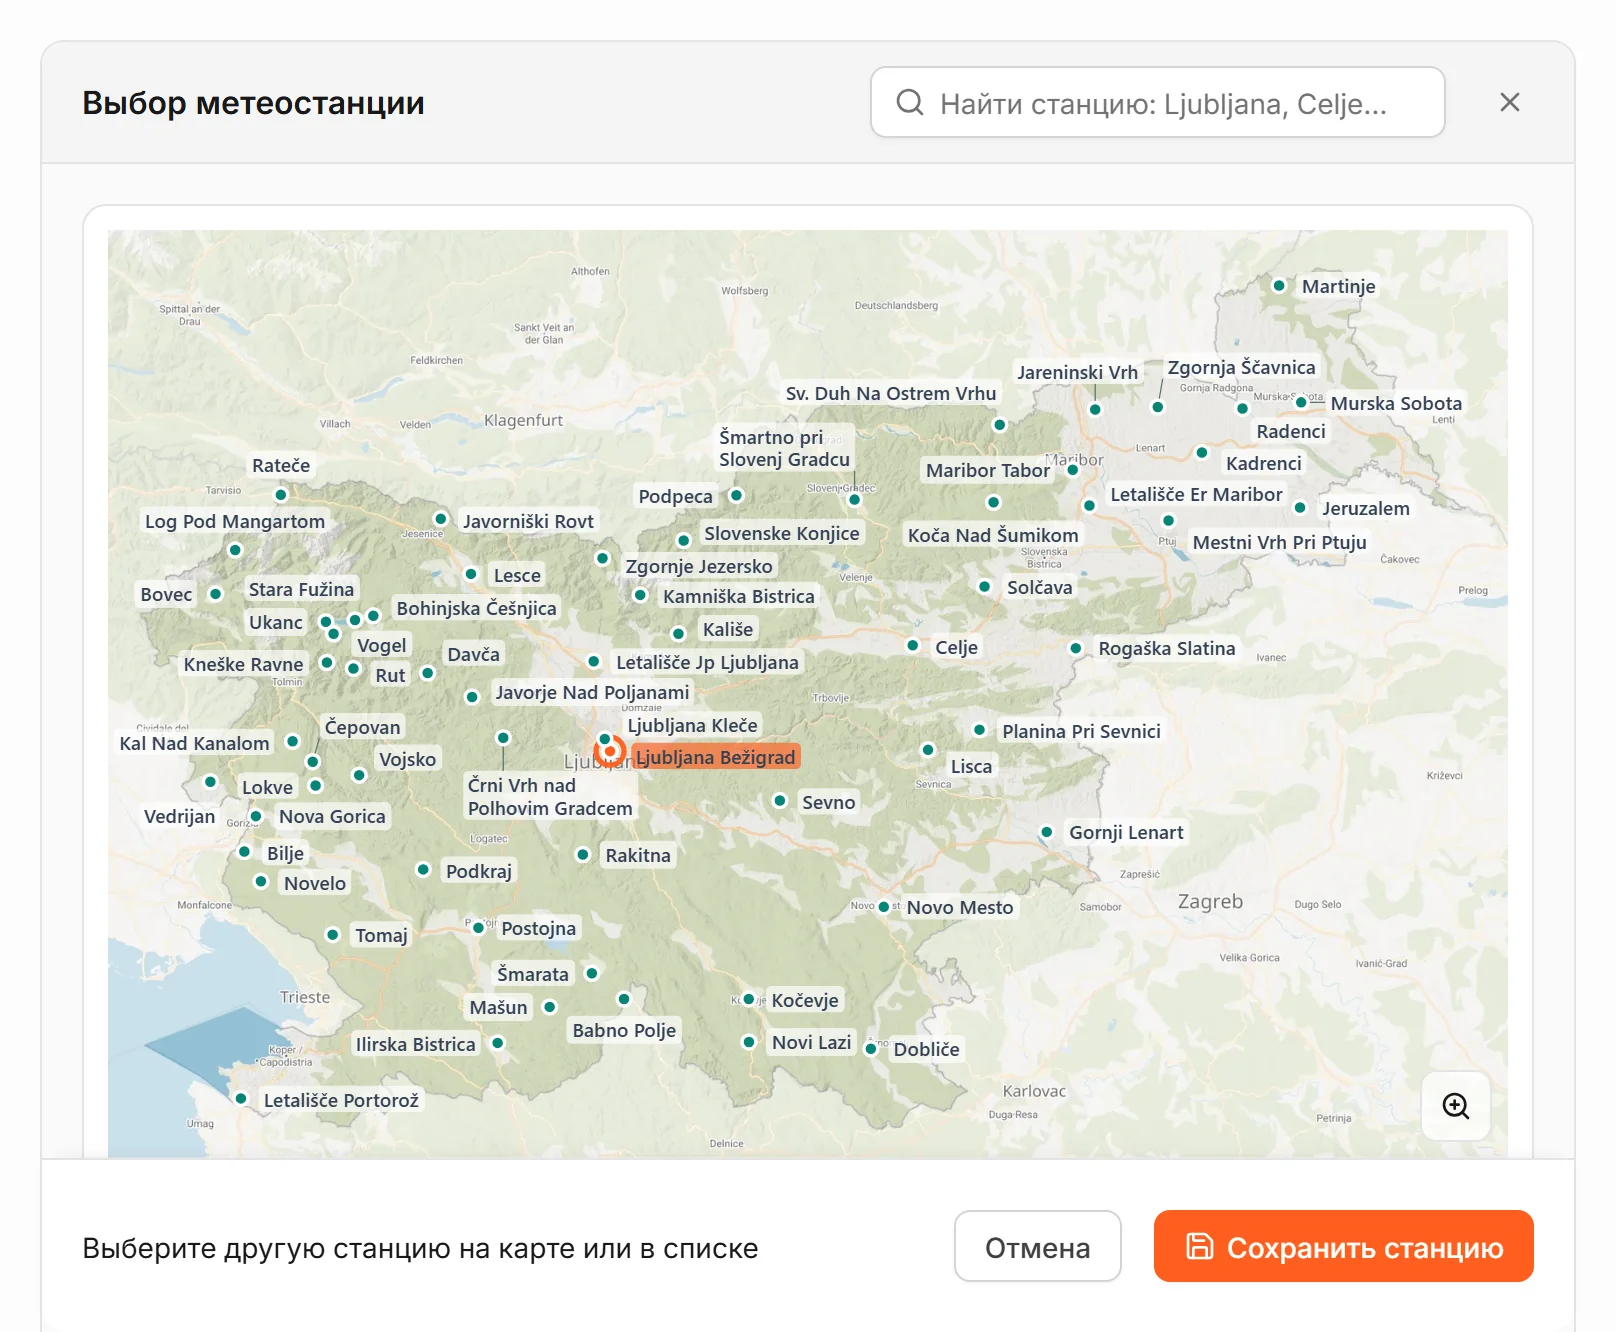
Task: Click the Podkraj label
Action: pos(478,871)
